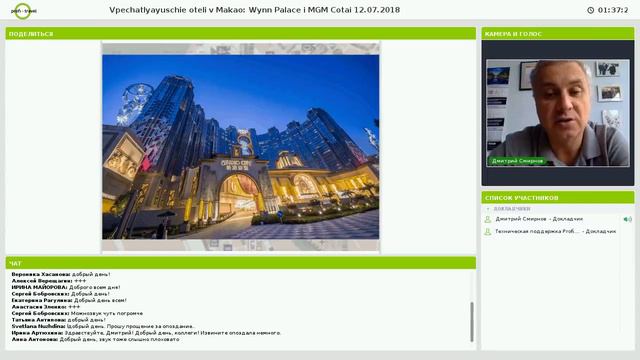
Task: Select the ПОДЕЛИТЬСЯ panel header
Action: [241, 33]
